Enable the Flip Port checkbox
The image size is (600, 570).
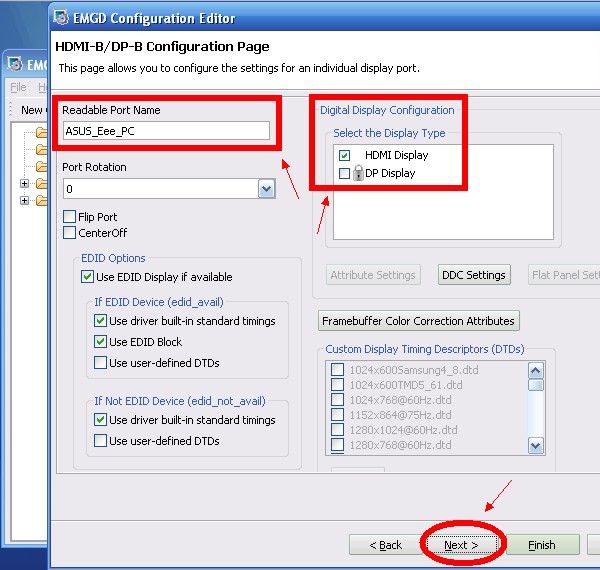[69, 217]
